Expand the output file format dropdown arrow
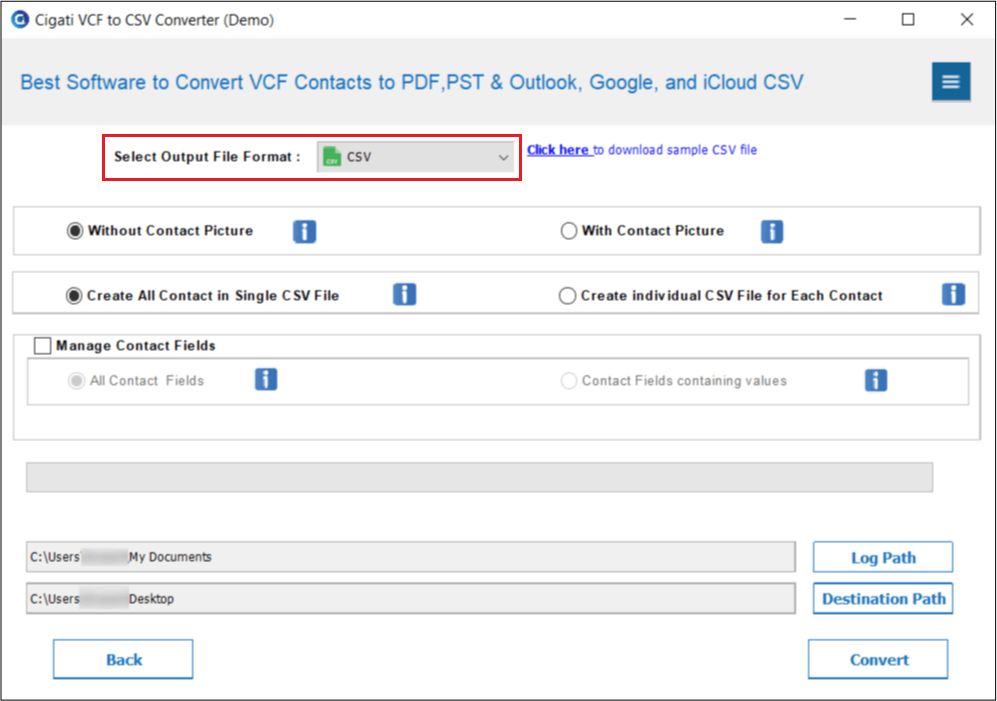This screenshot has width=997, height=701. (503, 157)
